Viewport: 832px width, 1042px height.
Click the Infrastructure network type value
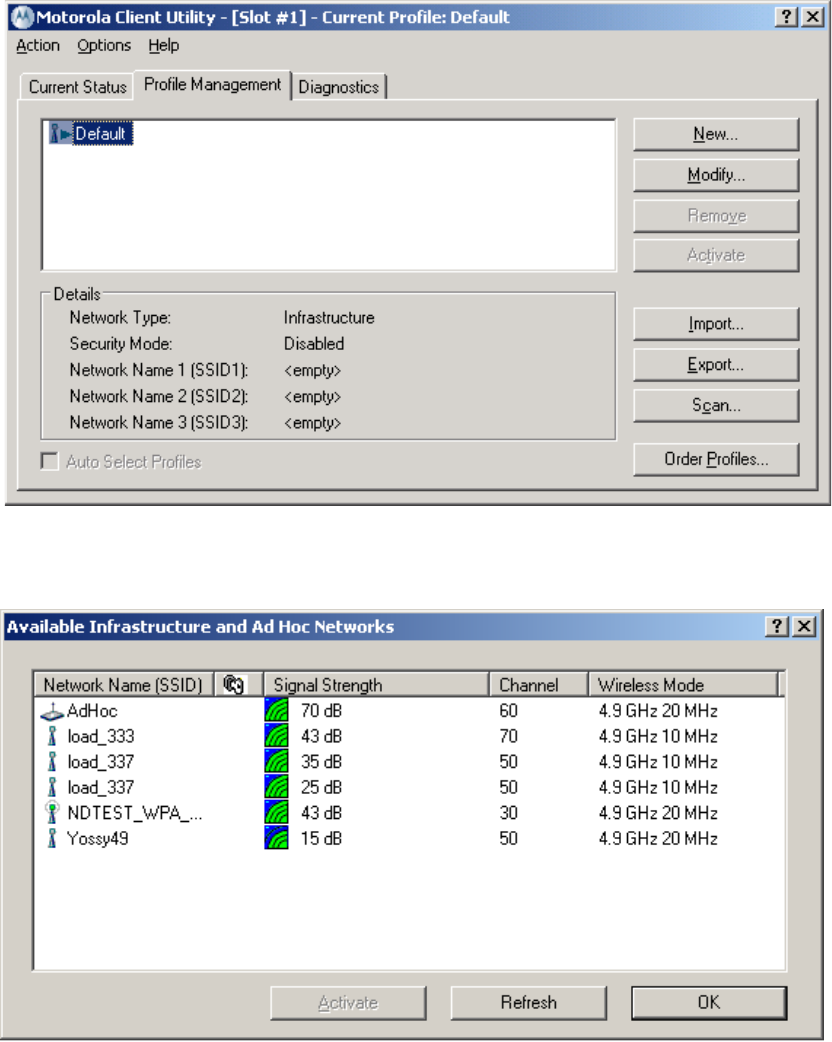(x=329, y=318)
